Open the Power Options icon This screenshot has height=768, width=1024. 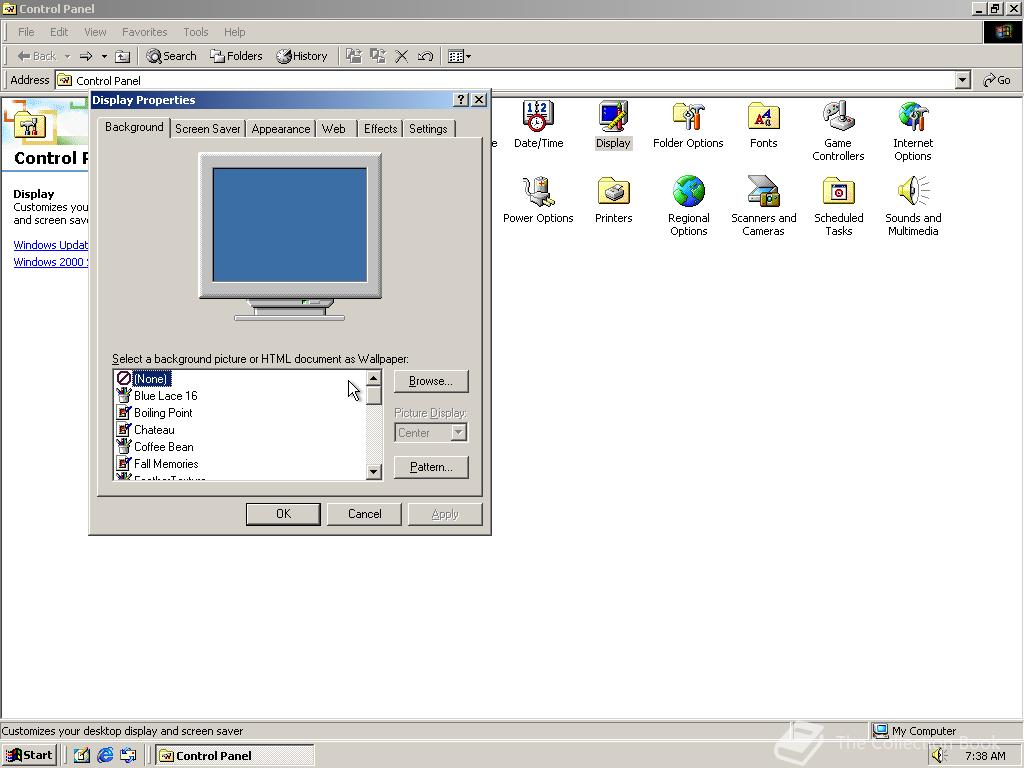coord(538,200)
